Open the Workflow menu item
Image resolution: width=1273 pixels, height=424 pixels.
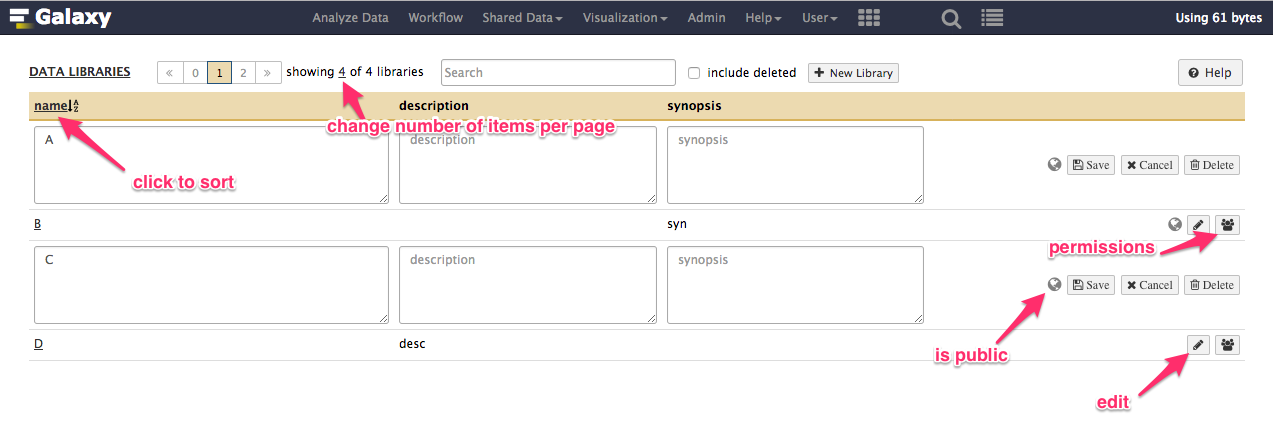point(435,18)
